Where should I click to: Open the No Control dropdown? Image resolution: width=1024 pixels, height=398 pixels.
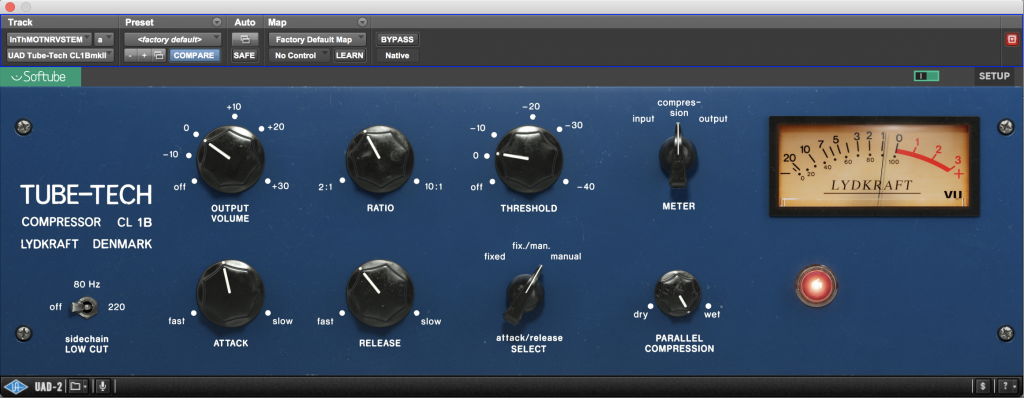300,56
